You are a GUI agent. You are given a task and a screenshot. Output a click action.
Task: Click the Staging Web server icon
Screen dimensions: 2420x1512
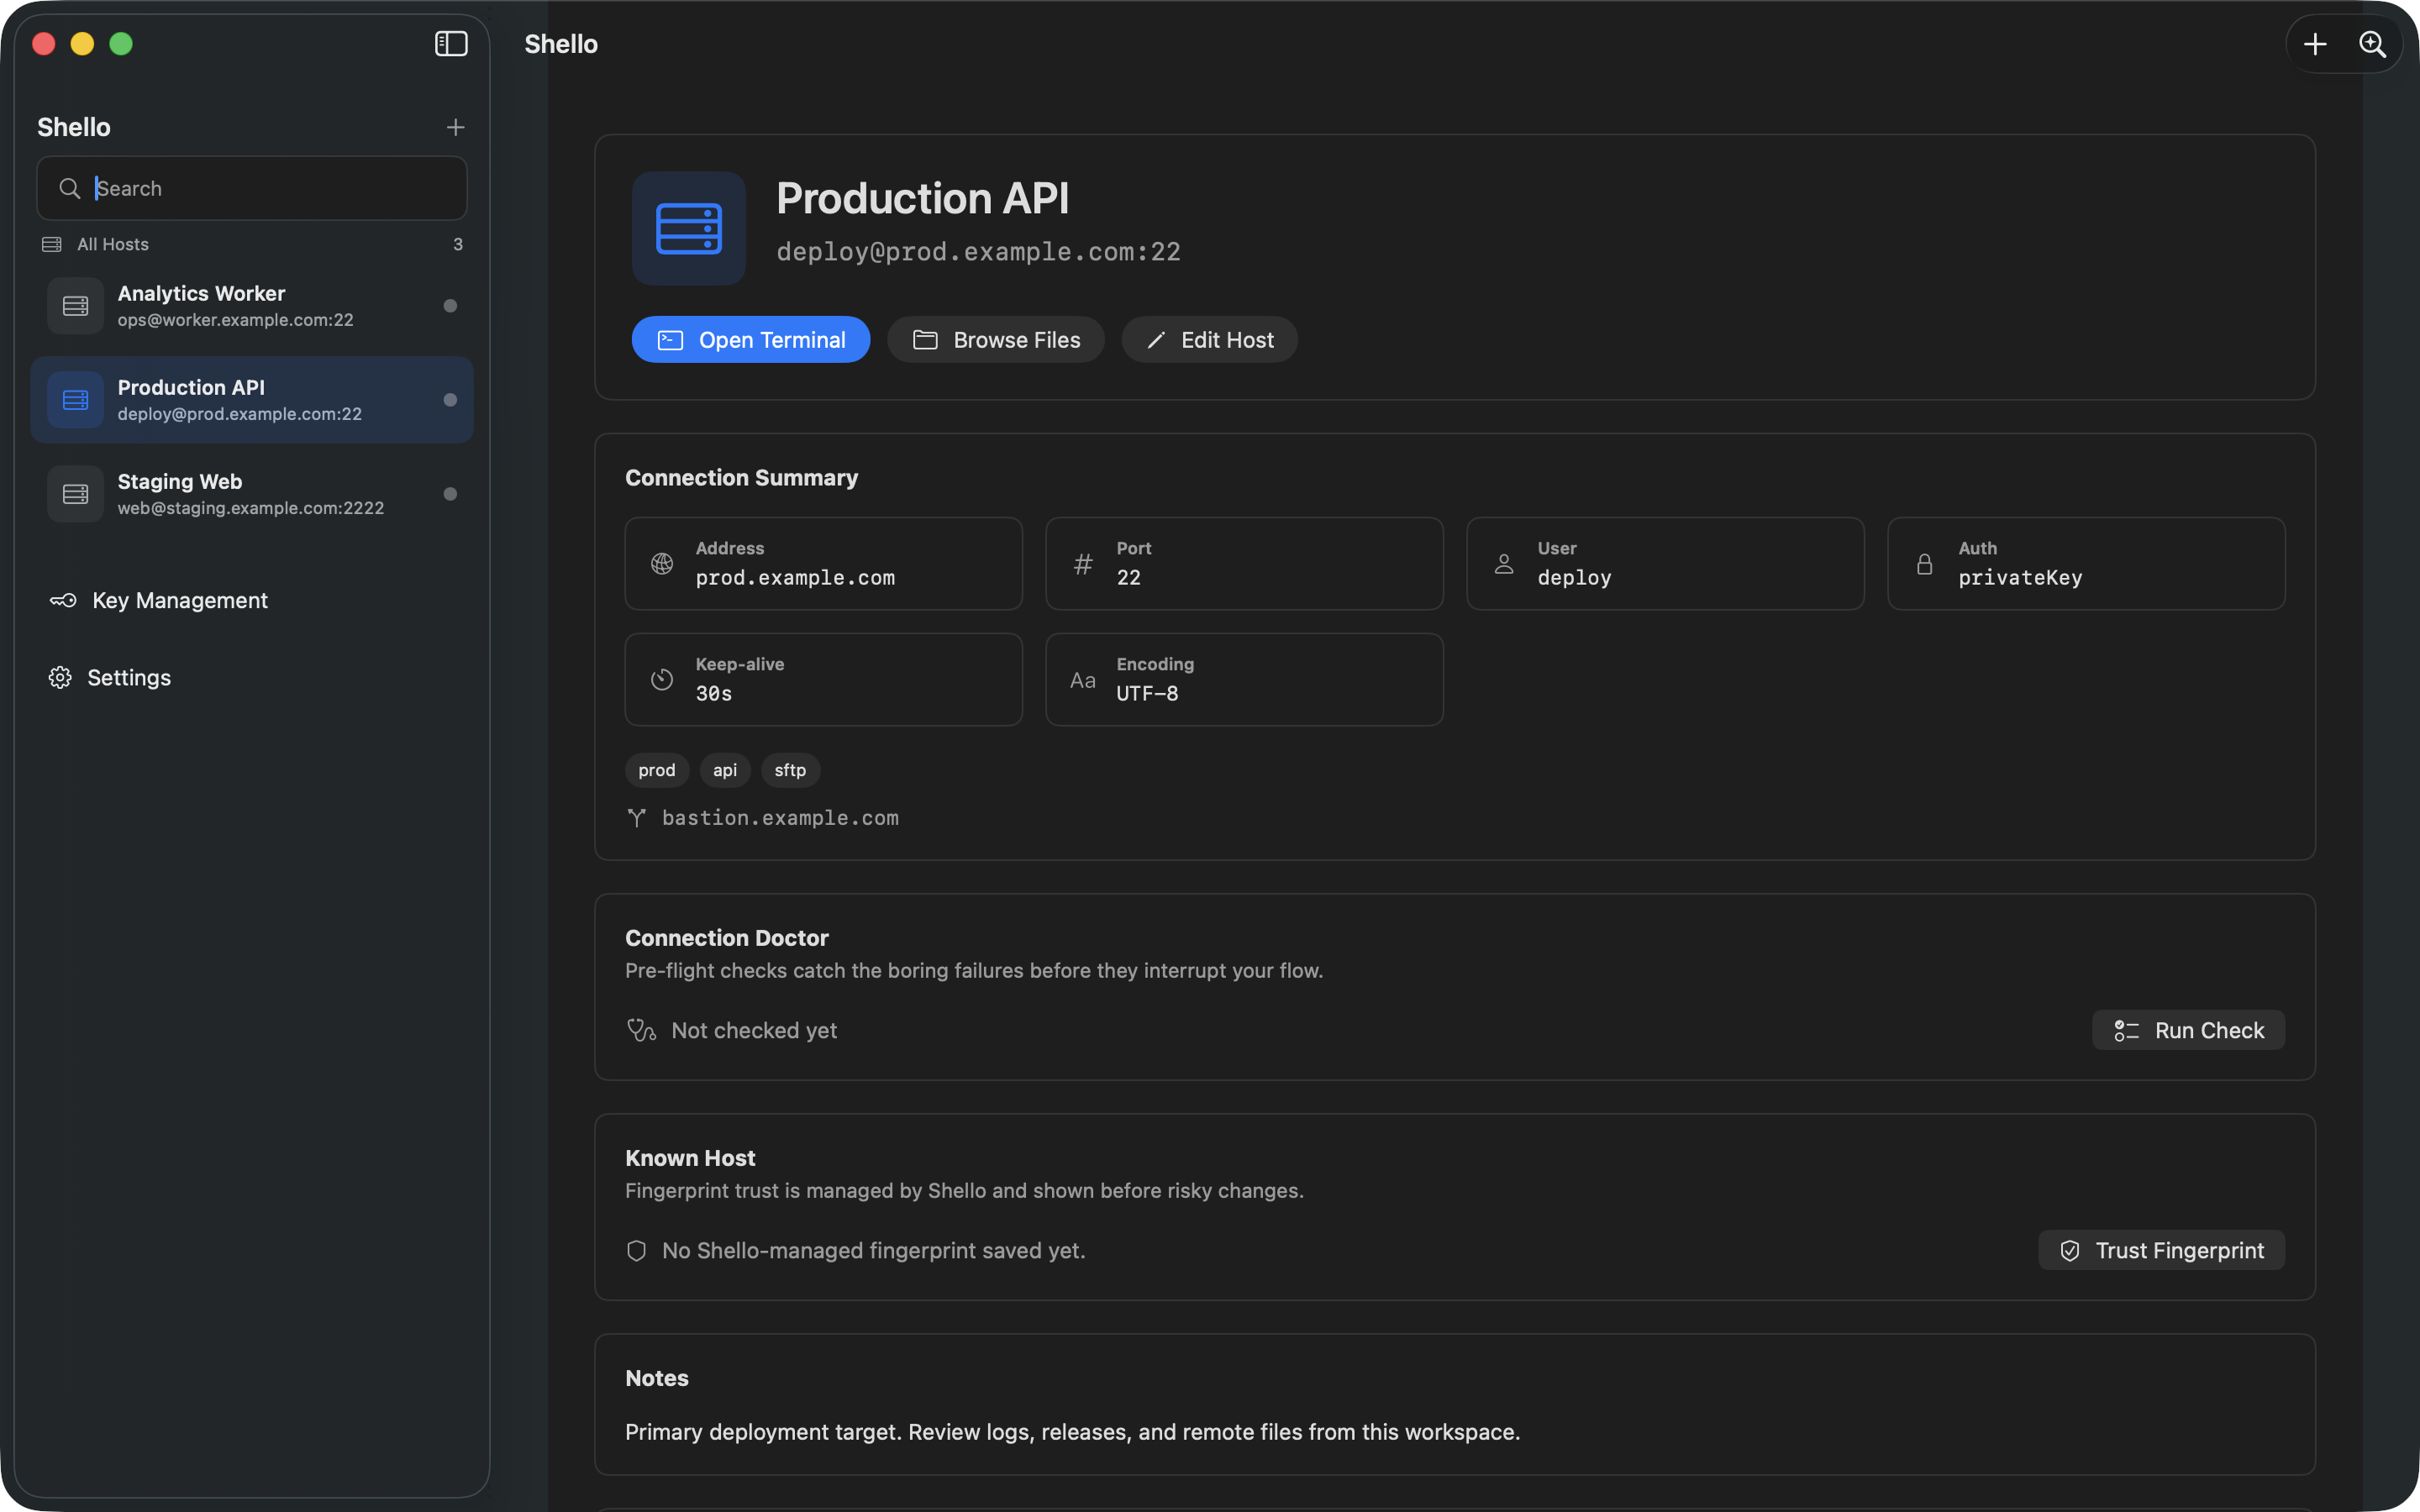click(75, 494)
